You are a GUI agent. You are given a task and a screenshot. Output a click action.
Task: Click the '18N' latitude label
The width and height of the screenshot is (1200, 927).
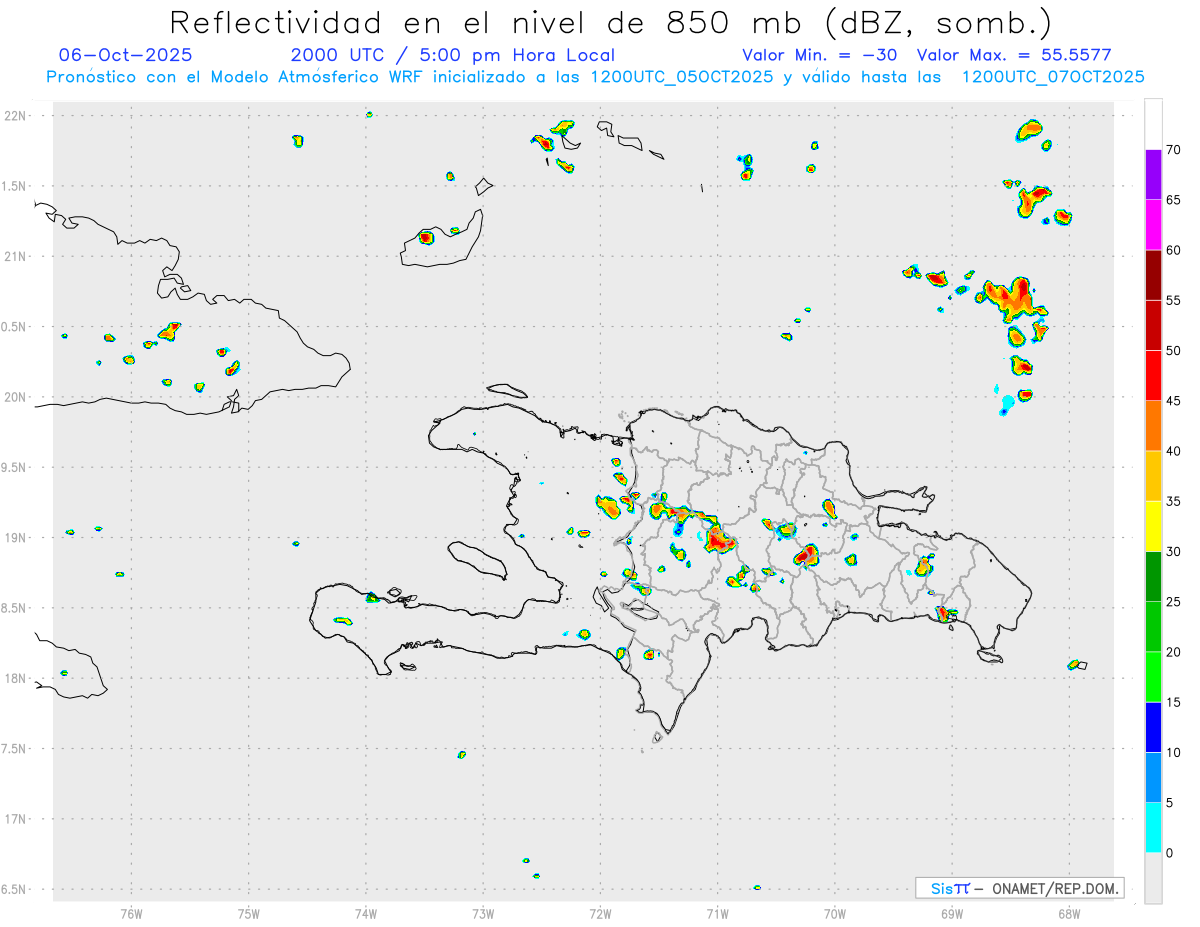pos(15,678)
